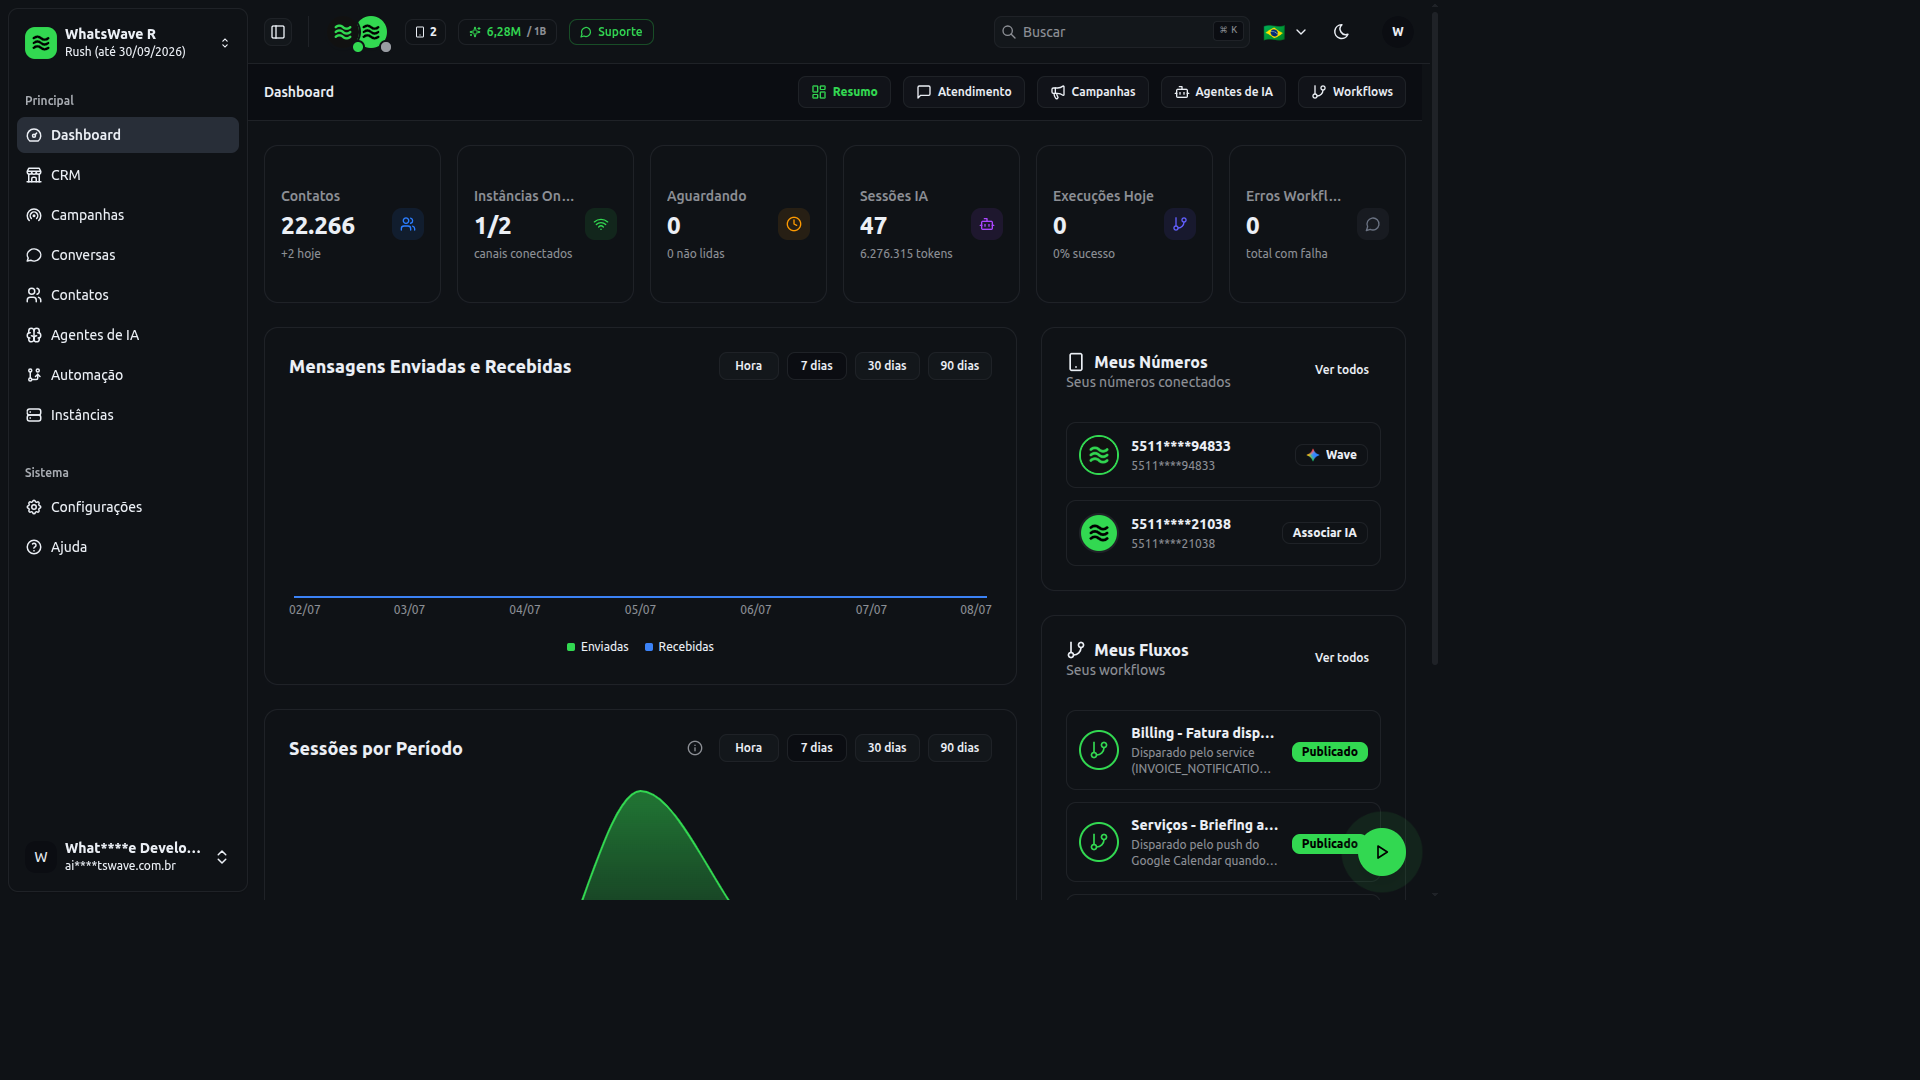Expand the language flag dropdown

[x=1285, y=32]
